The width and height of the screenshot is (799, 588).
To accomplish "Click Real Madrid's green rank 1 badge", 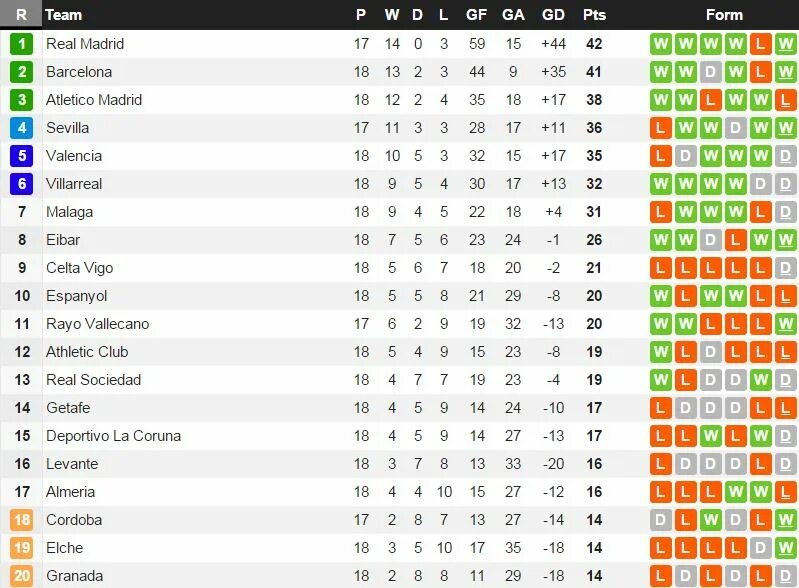I will (21, 44).
